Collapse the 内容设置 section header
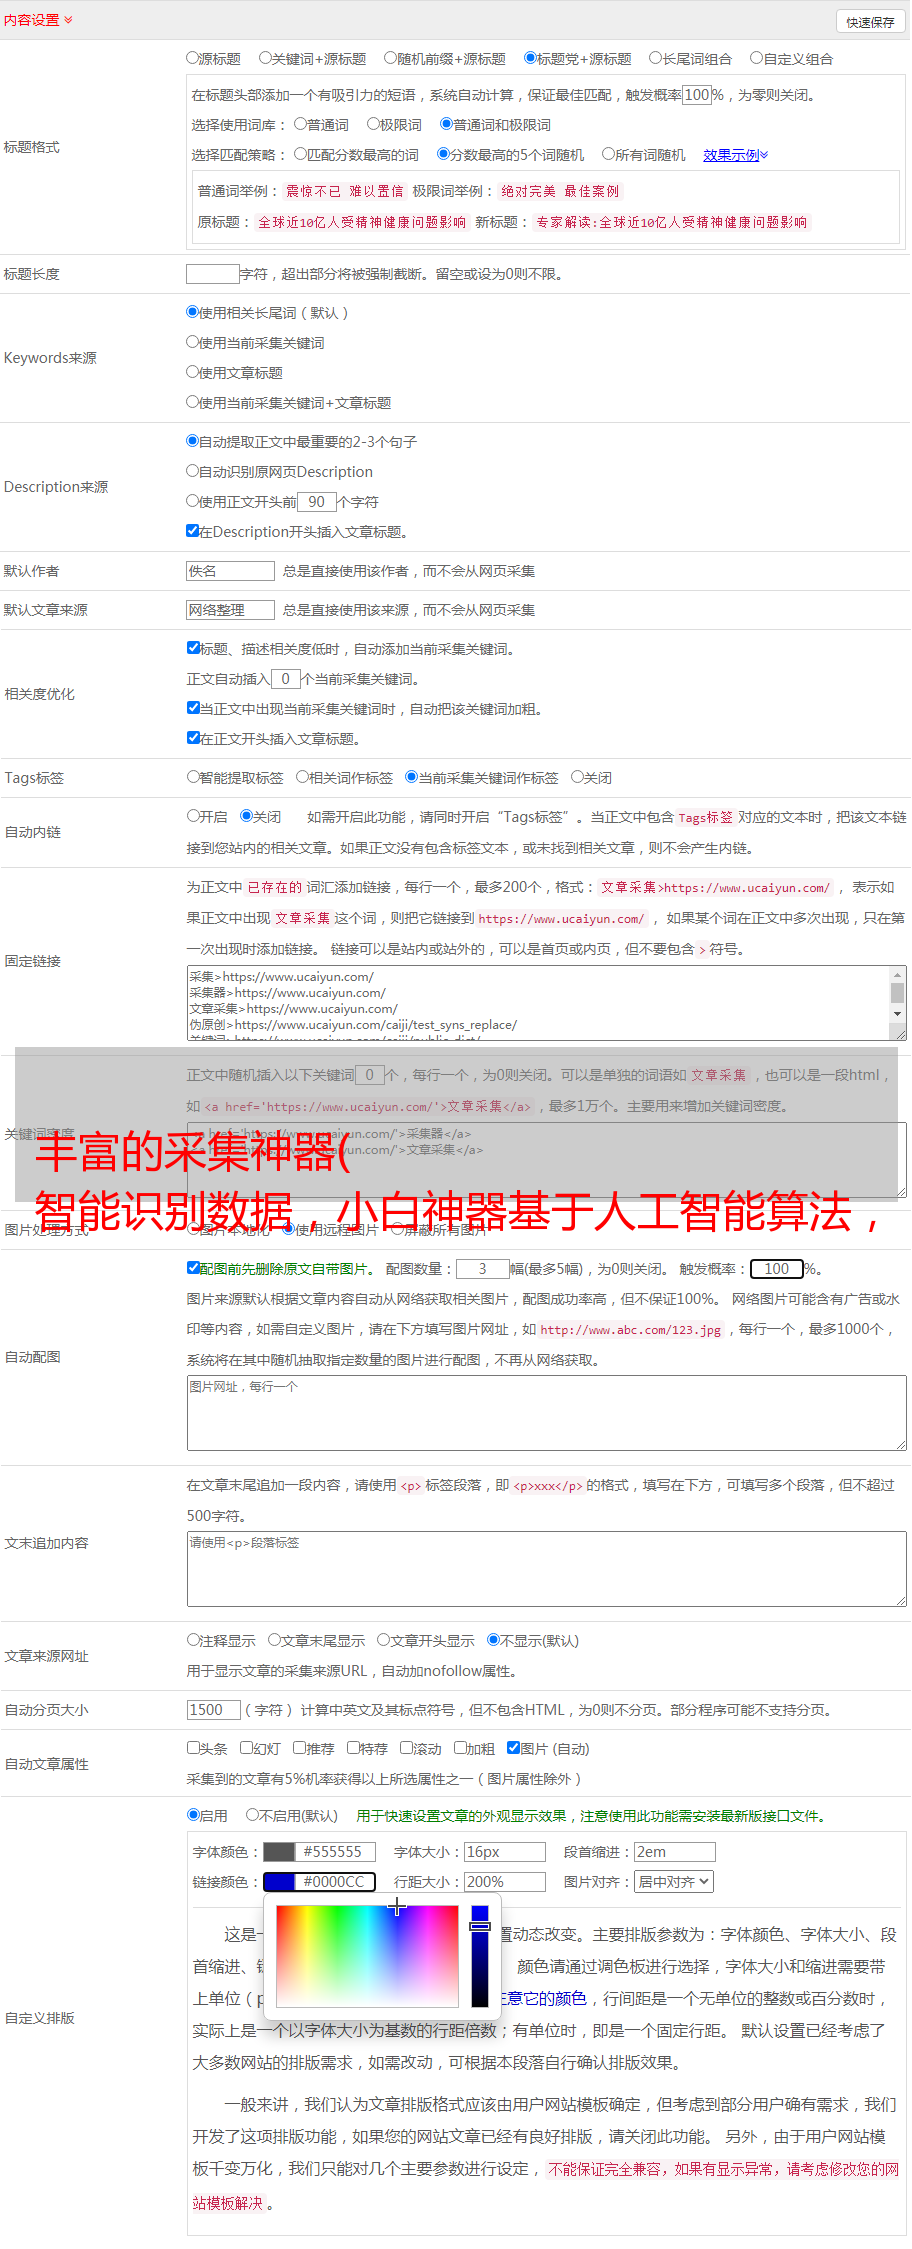Viewport: 912px width, 2249px height. [38, 20]
